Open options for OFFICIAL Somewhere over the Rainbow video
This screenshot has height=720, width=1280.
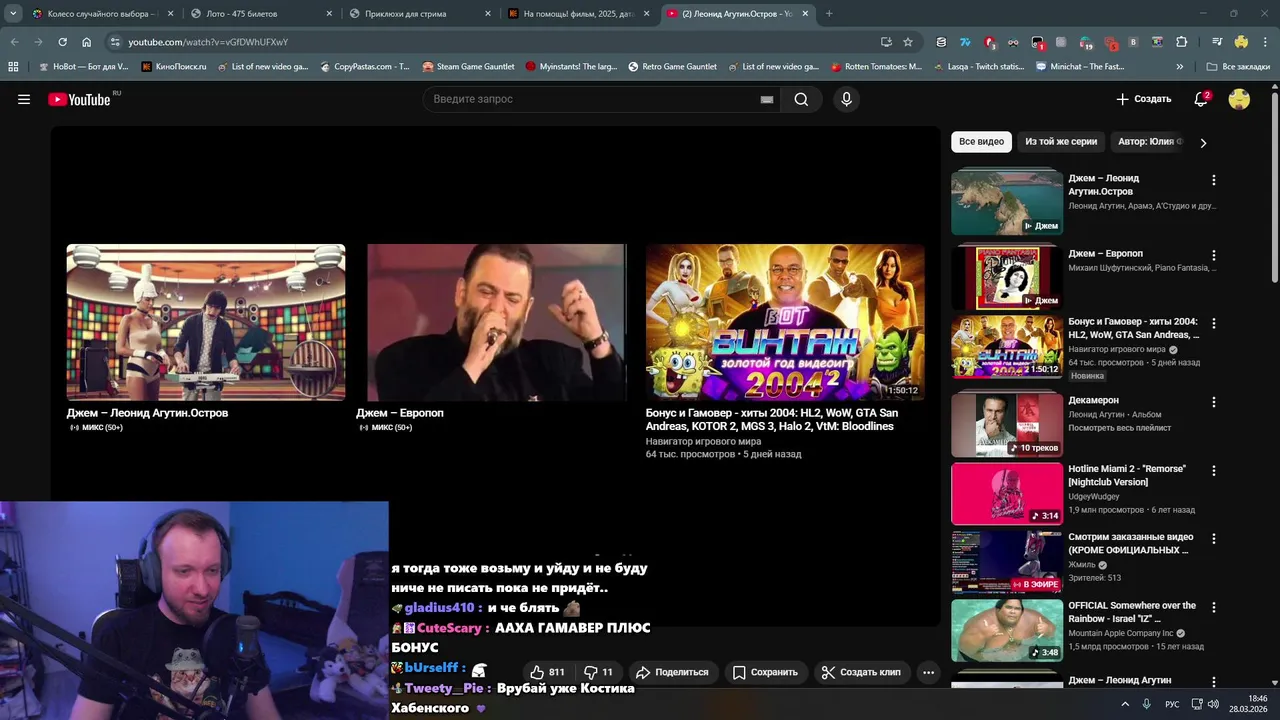pyautogui.click(x=1214, y=607)
